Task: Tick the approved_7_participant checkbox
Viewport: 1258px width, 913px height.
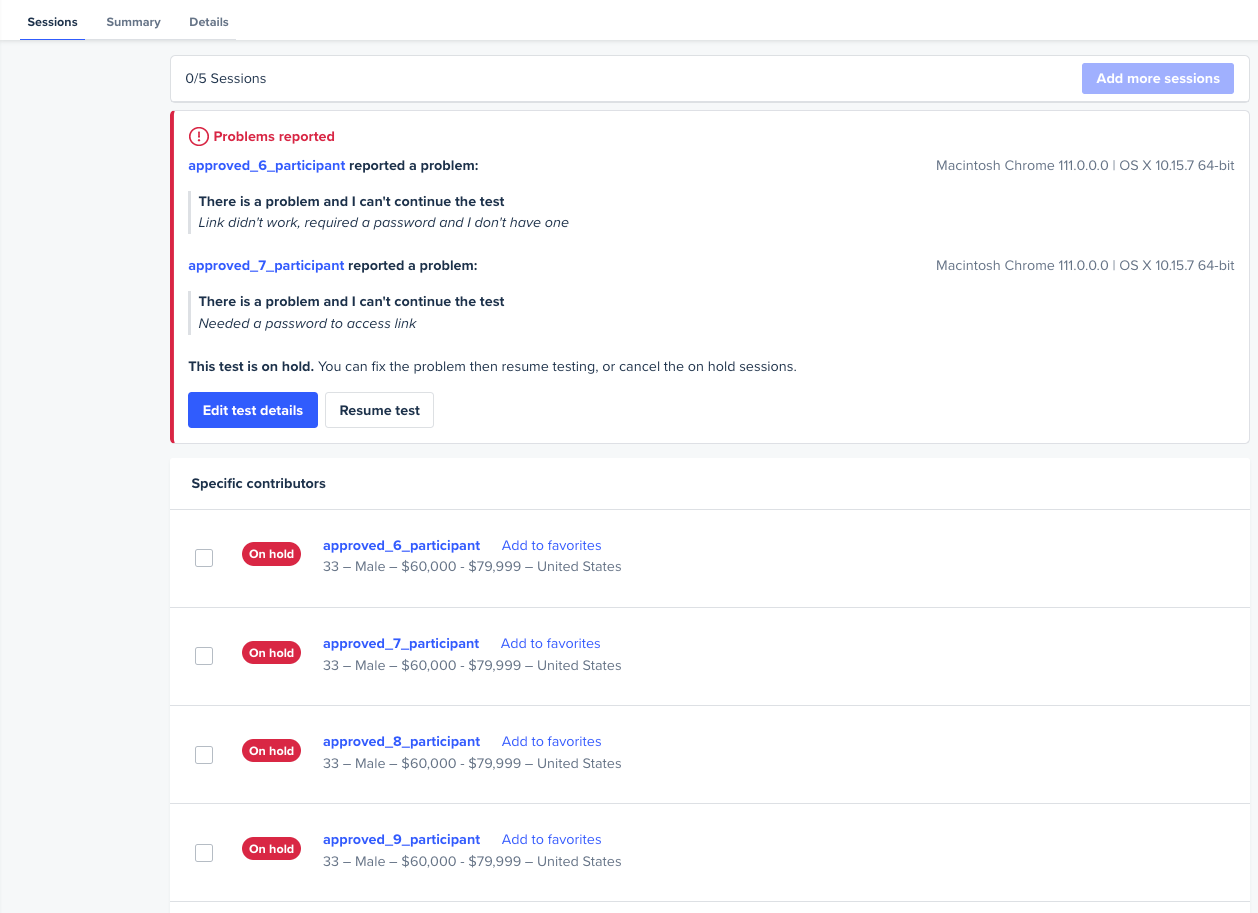Action: coord(204,656)
